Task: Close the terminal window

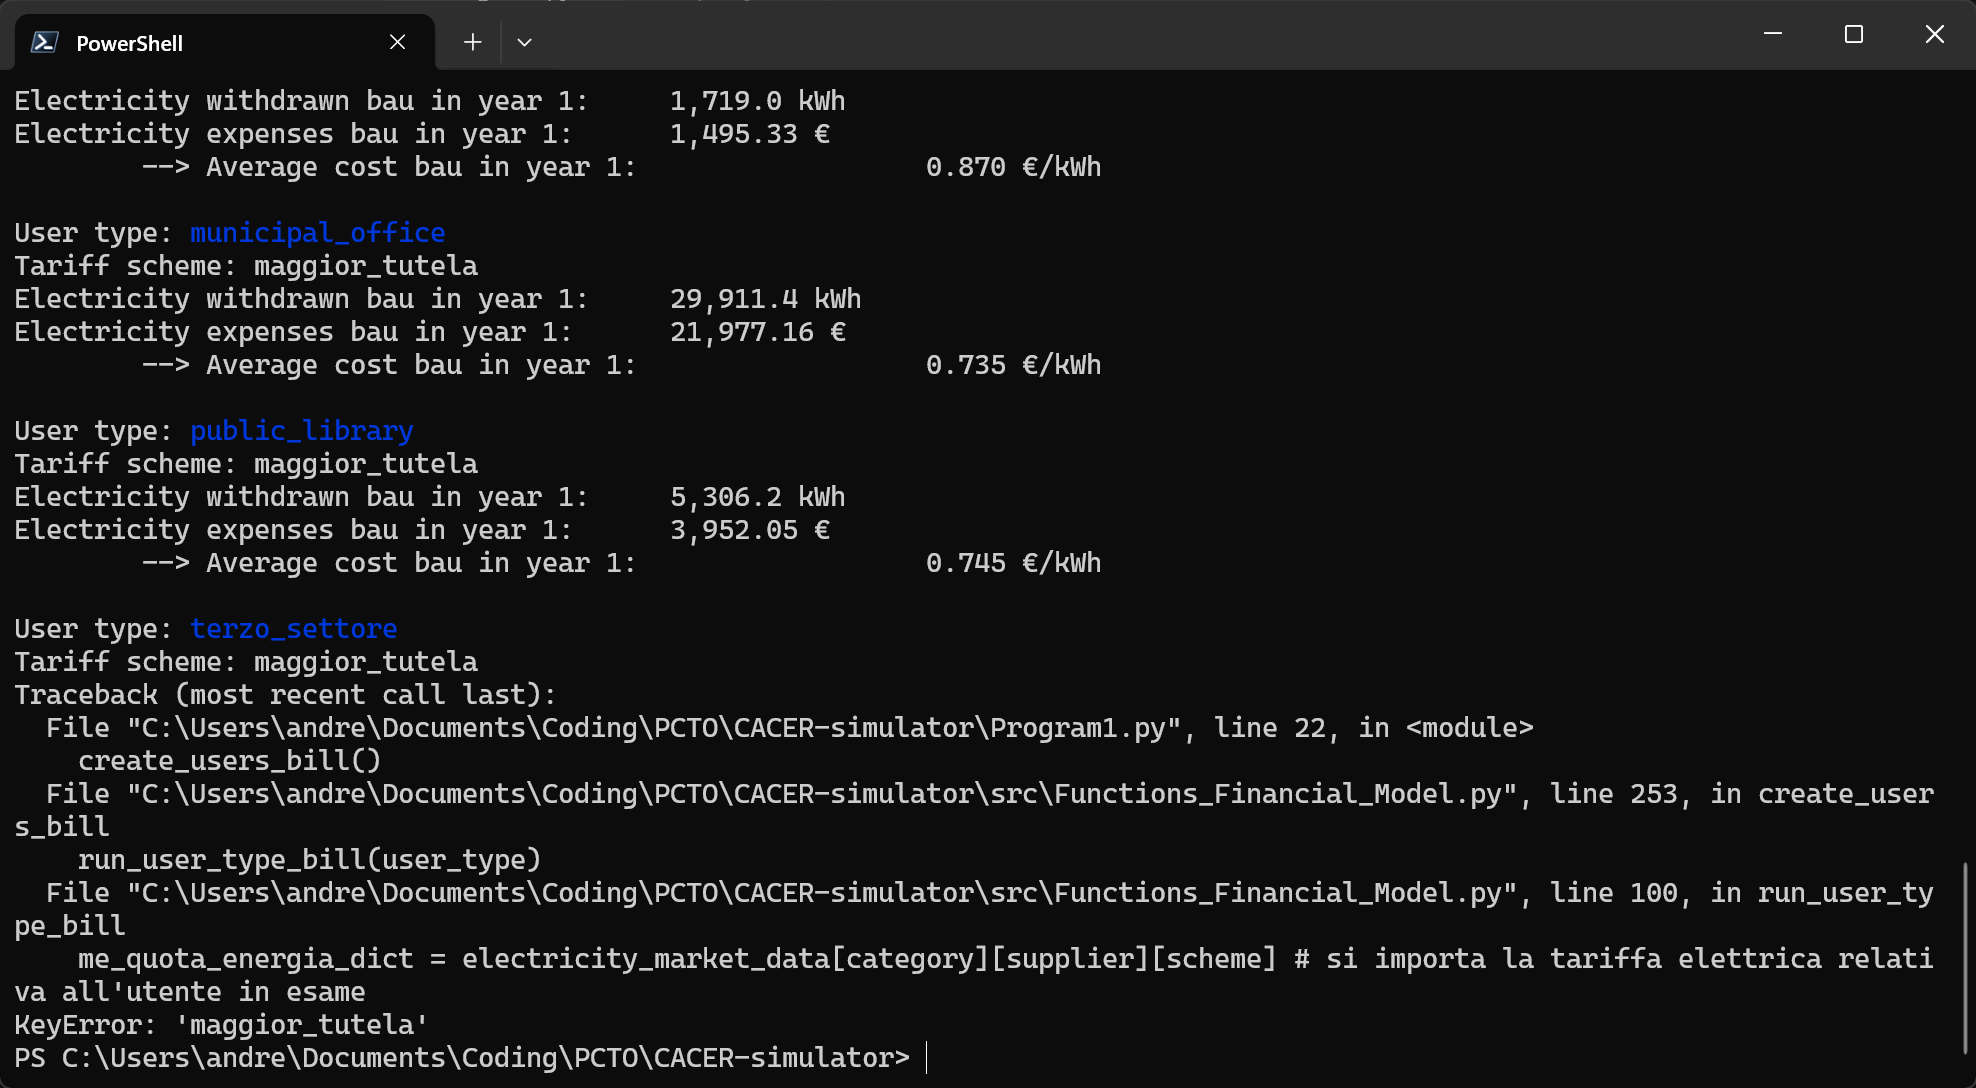Action: tap(1935, 34)
